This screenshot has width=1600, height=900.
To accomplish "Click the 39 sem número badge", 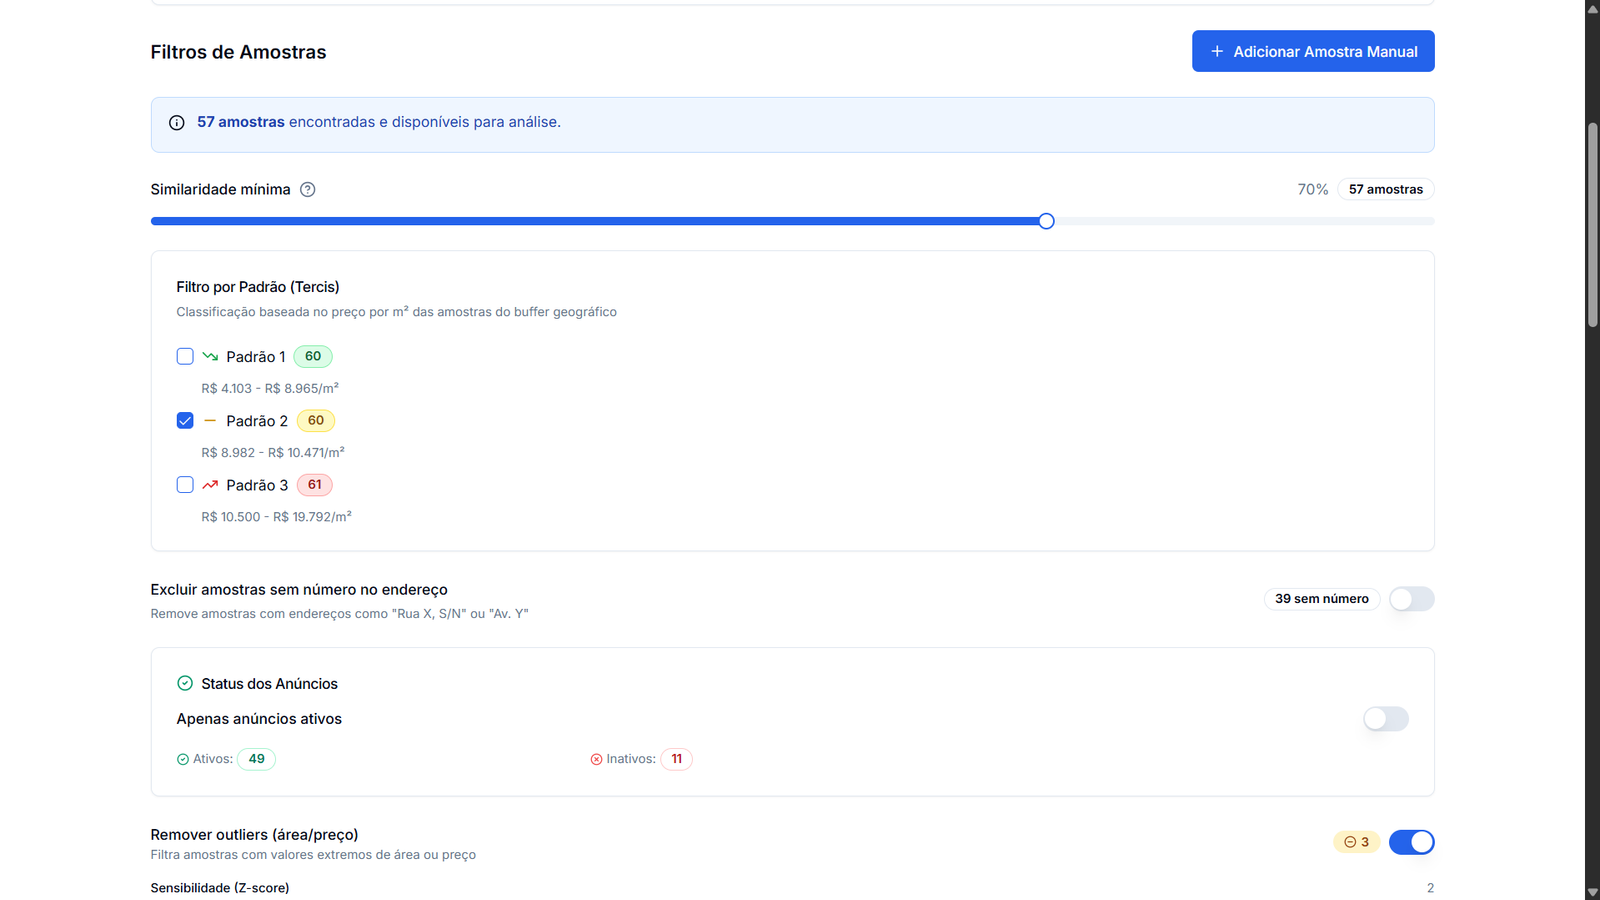I will [x=1321, y=599].
